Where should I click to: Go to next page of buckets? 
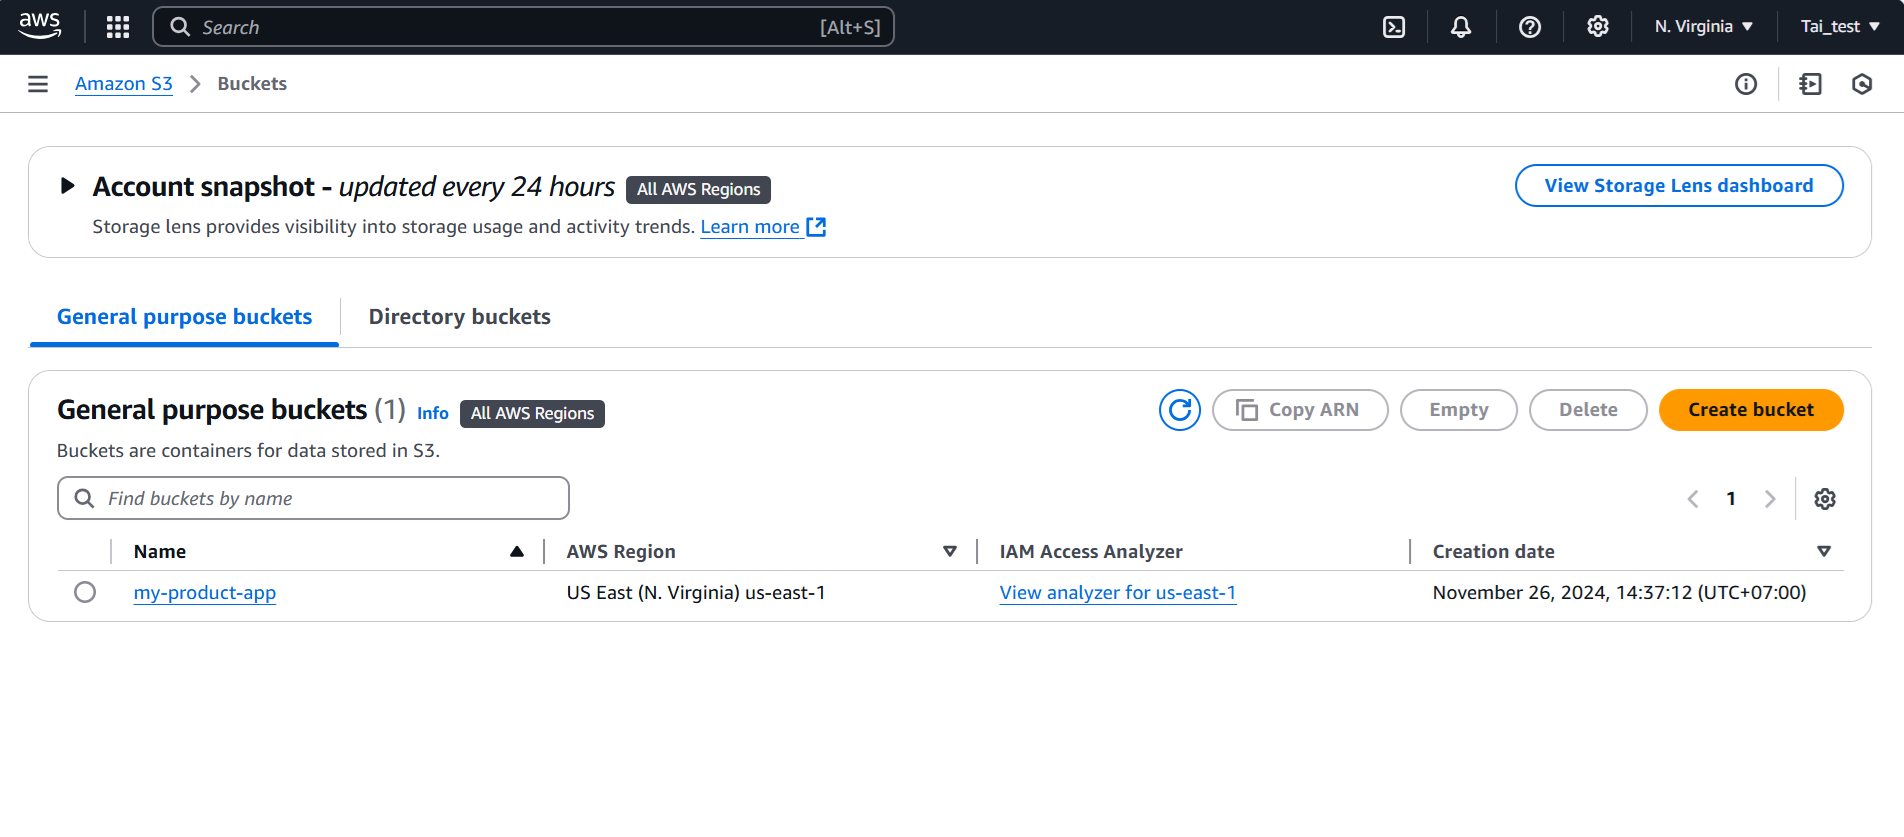[x=1770, y=499]
